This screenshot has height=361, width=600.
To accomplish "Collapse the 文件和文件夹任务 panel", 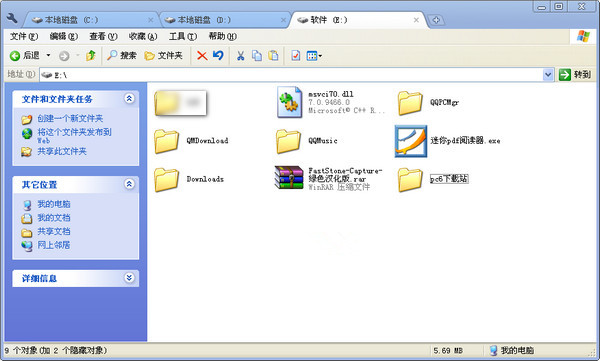I will [129, 99].
